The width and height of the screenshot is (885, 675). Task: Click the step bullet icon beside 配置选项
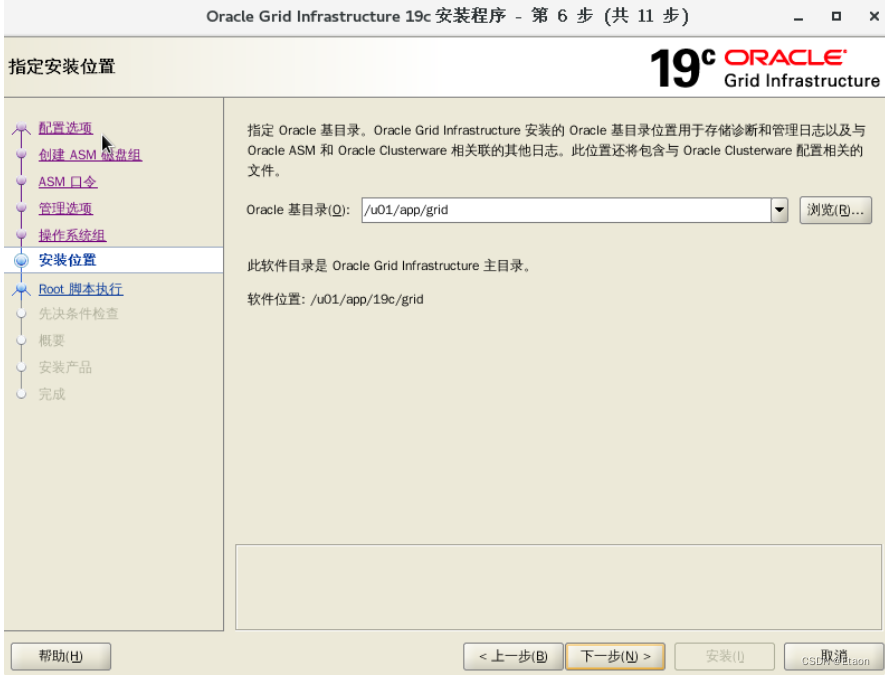(x=21, y=128)
